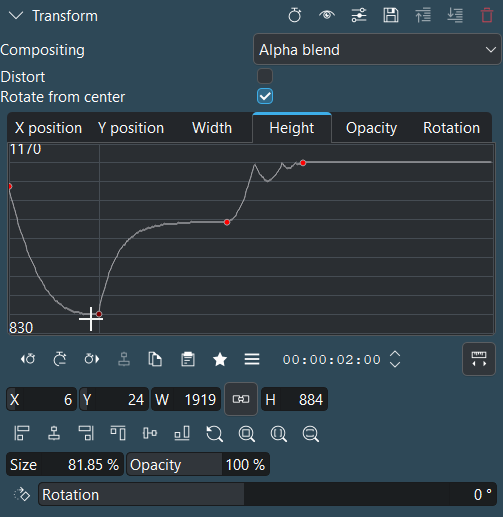
Task: Go to the next keyframe
Action: click(92, 359)
